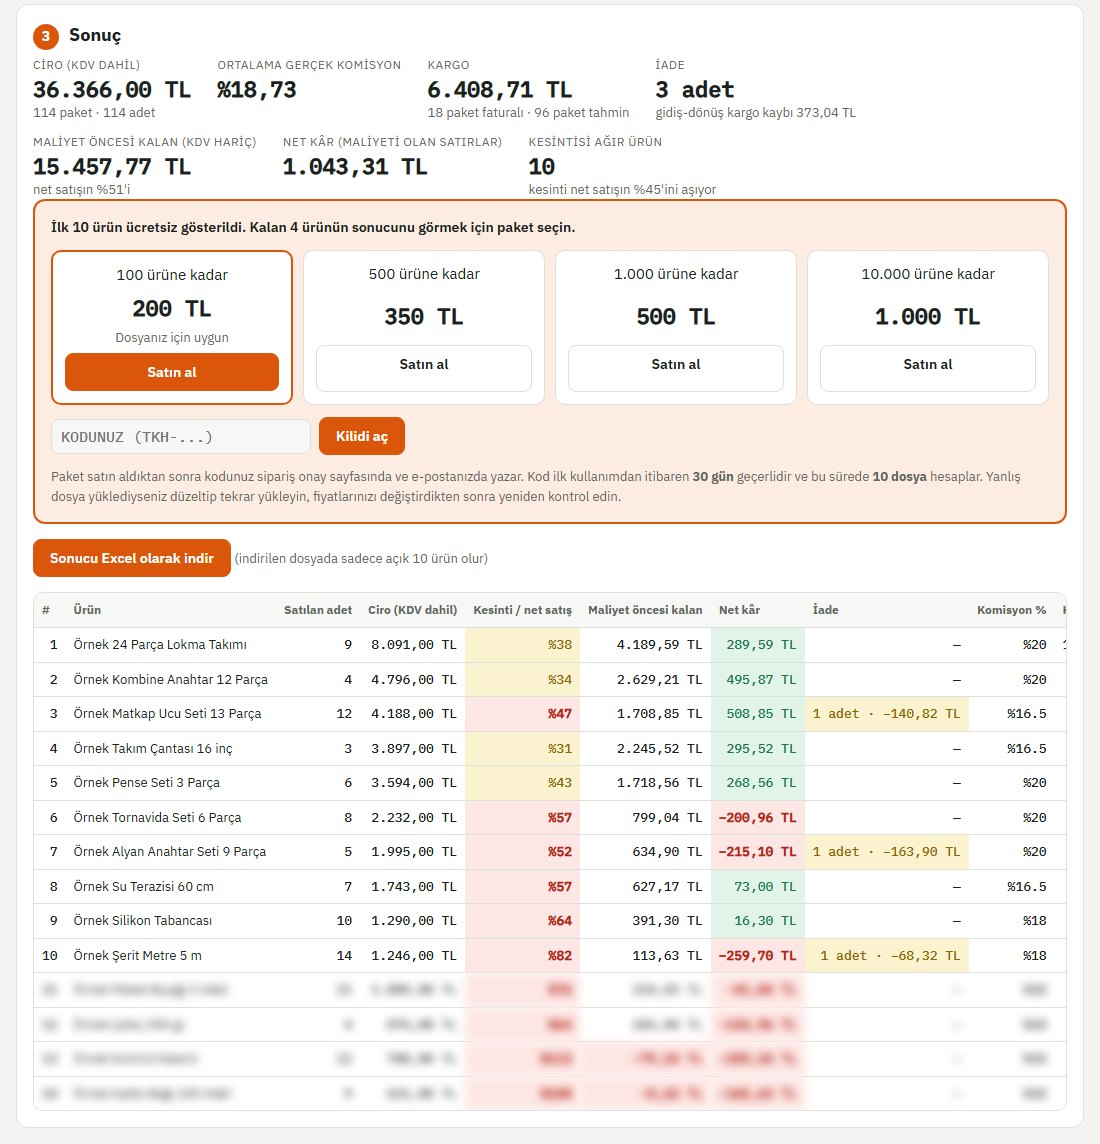Click the -259,70 TL net profit cell

[x=758, y=956]
